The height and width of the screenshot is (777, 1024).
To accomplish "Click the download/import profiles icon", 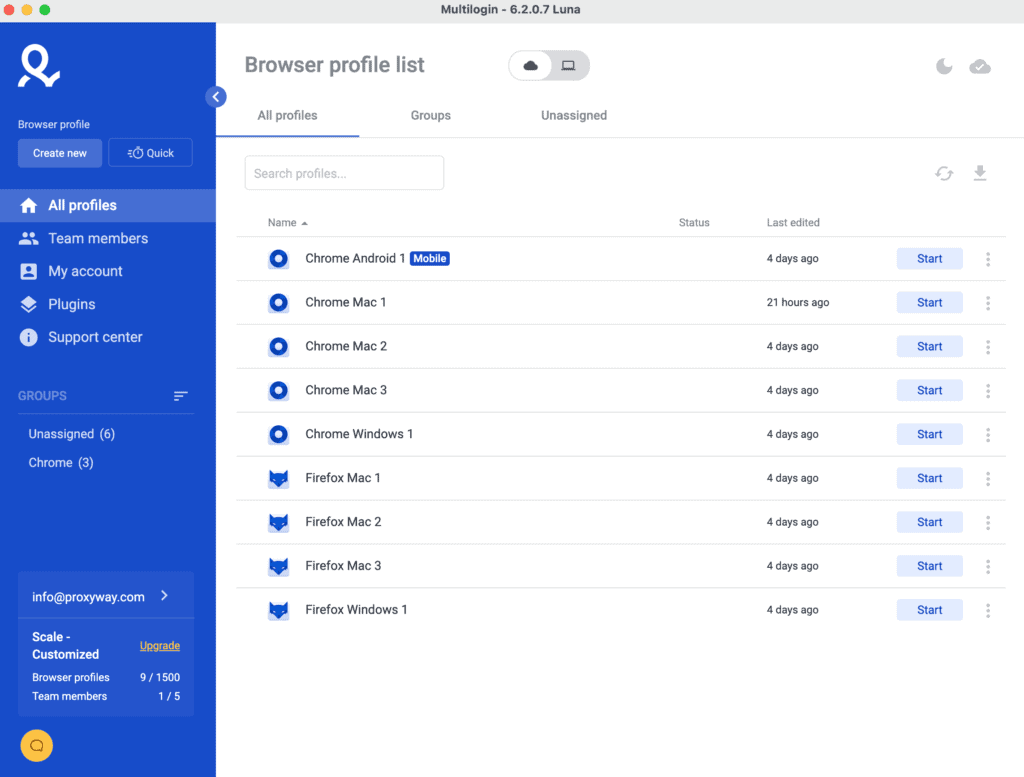I will tap(980, 173).
